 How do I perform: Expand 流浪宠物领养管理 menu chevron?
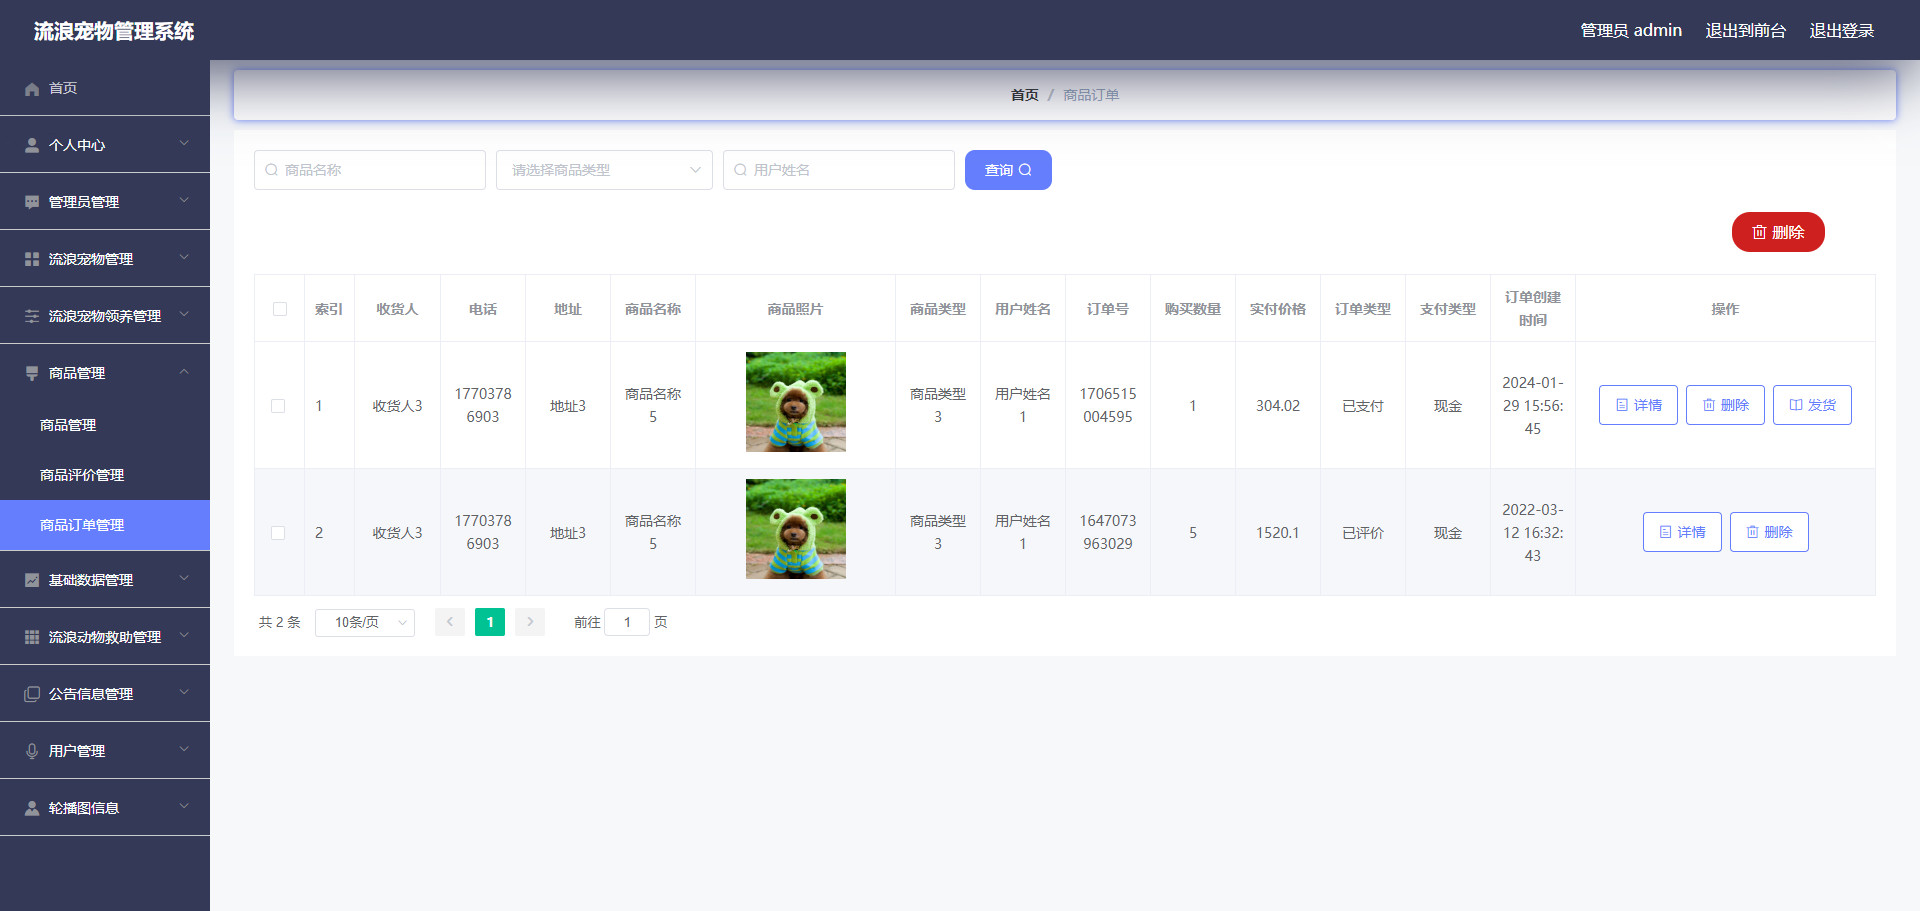pos(184,314)
